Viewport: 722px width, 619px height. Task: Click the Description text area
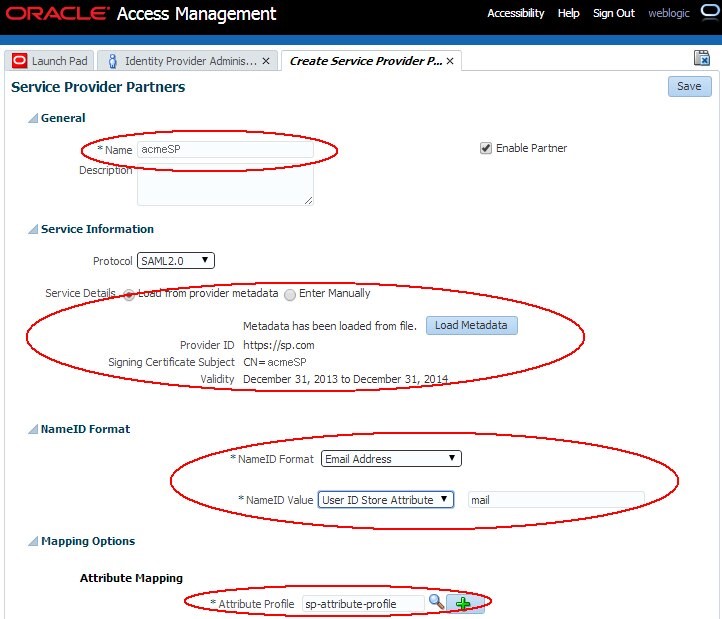[x=225, y=185]
